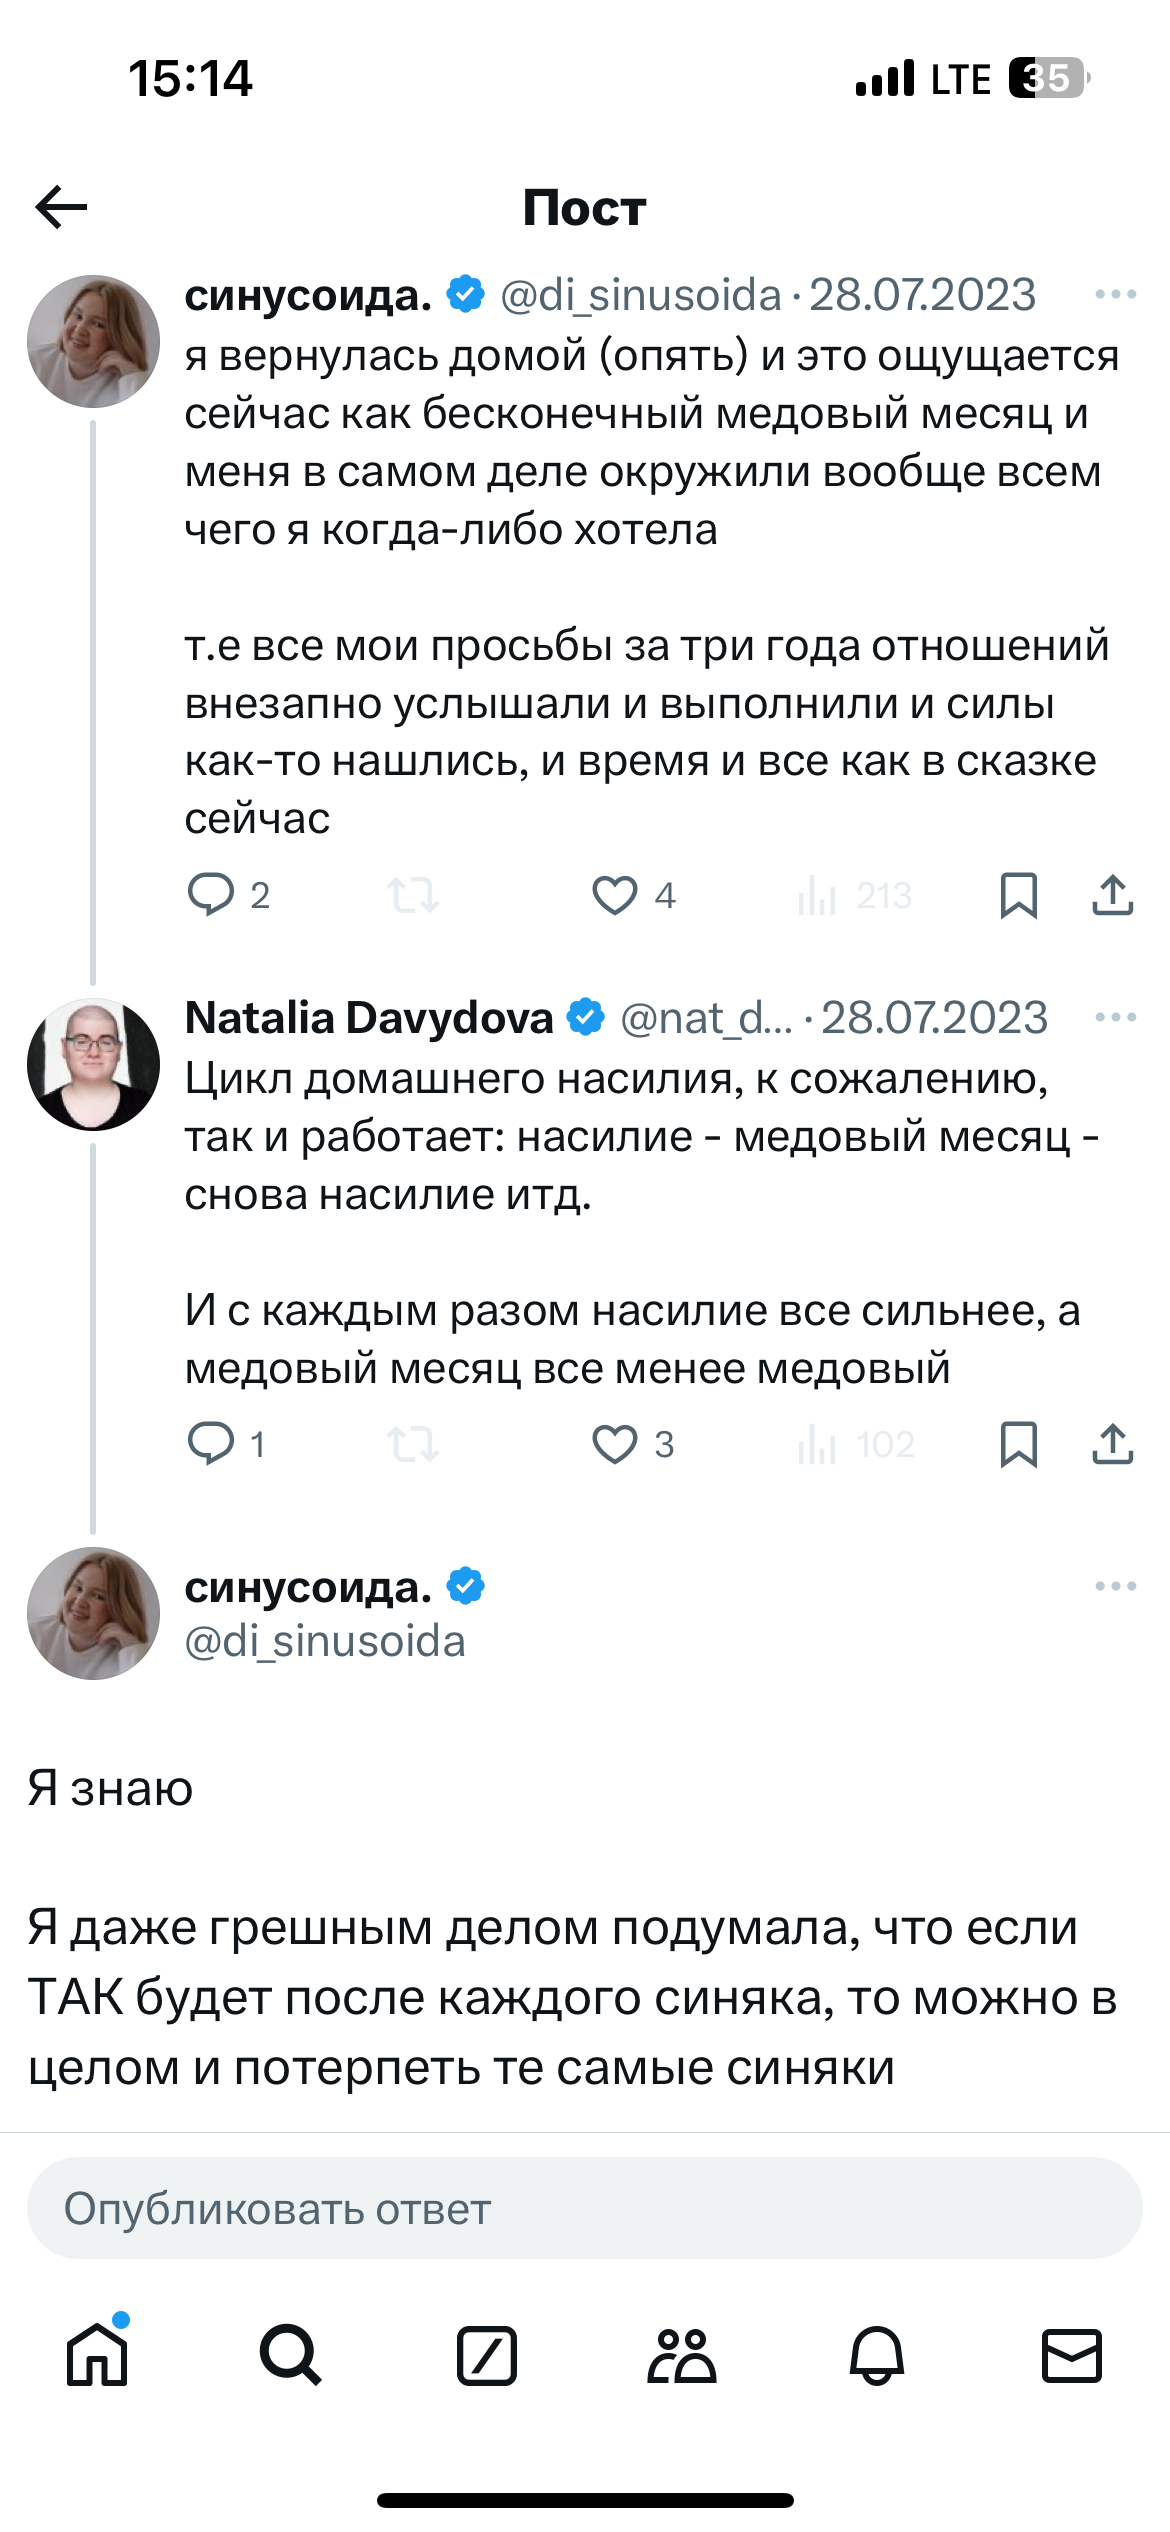Tap the Опубликовать ответ reply field
Screen dimensions: 1170x2532
point(585,2209)
